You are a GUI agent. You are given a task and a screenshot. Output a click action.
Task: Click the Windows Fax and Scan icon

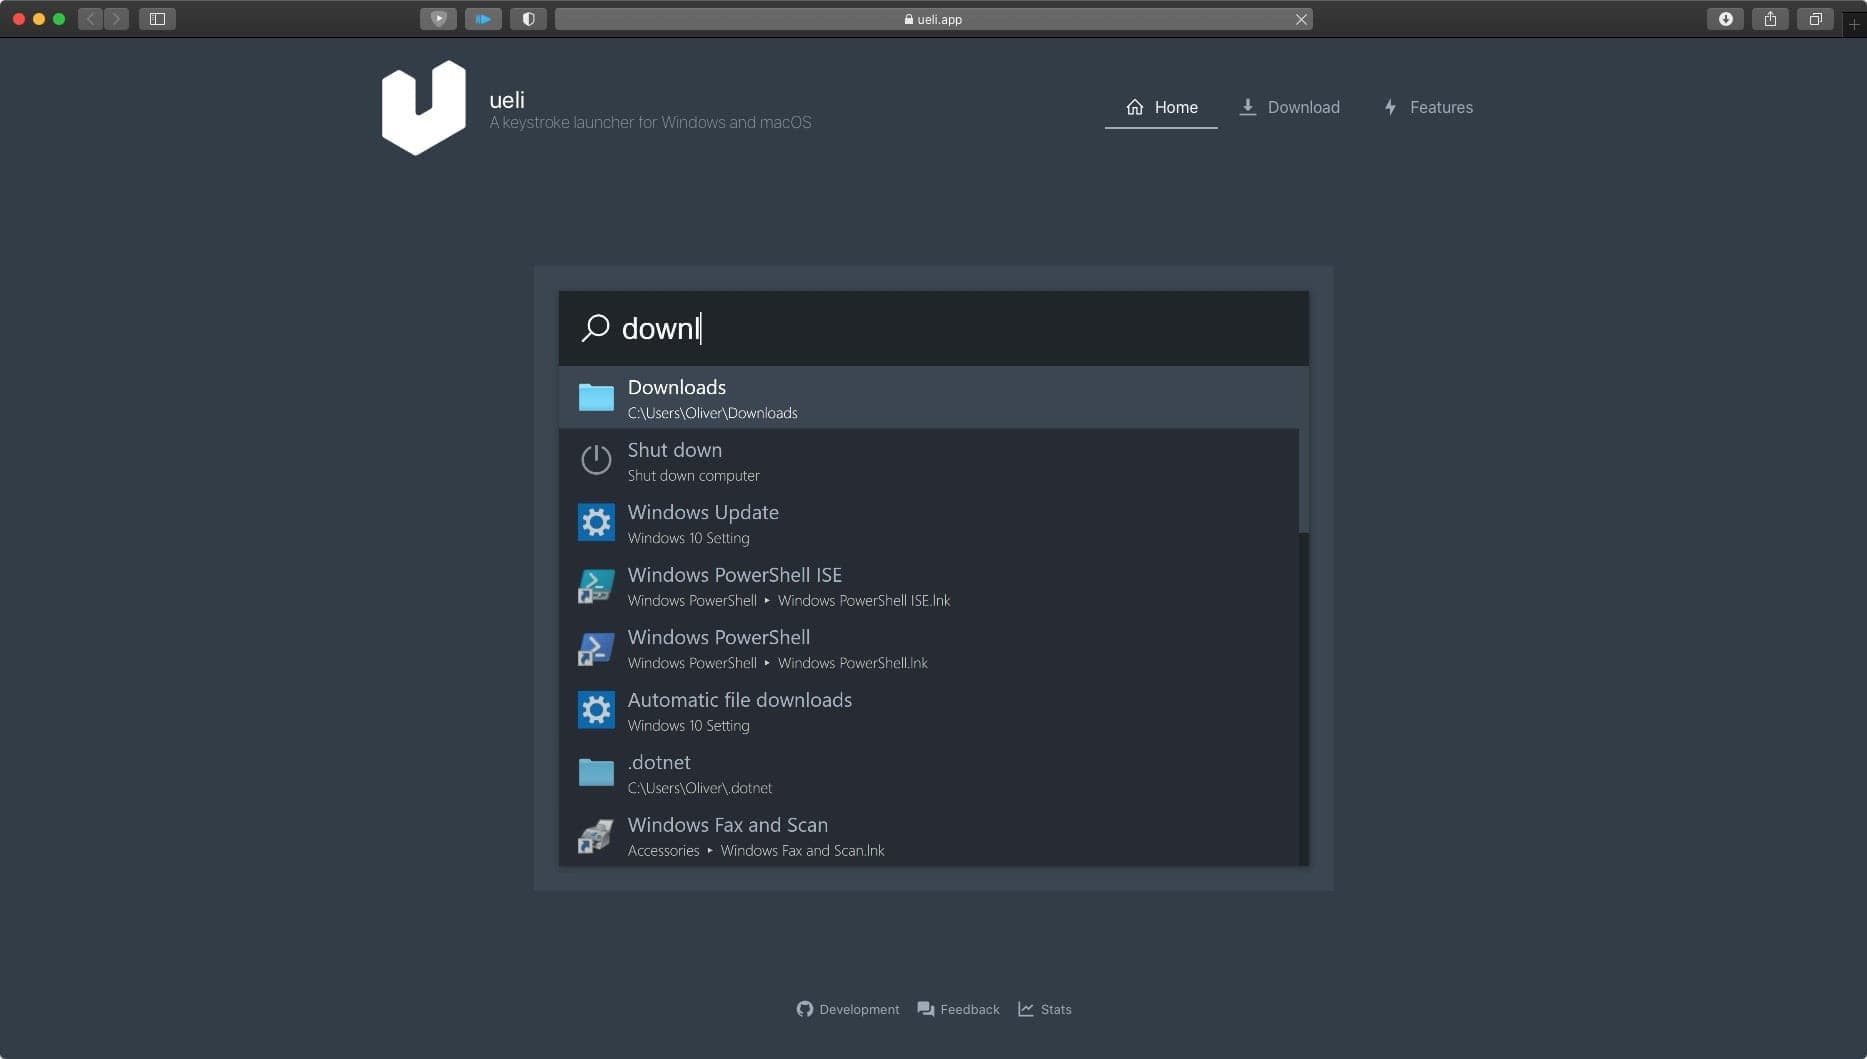(596, 836)
